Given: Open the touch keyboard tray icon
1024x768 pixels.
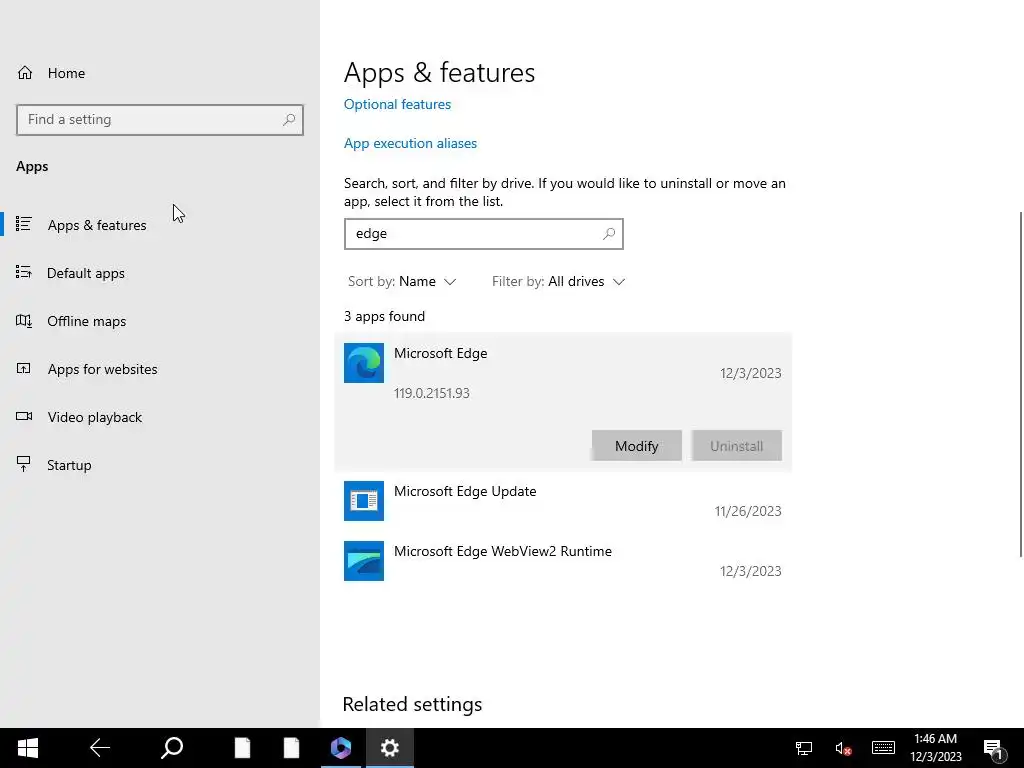Looking at the screenshot, I should [883, 748].
